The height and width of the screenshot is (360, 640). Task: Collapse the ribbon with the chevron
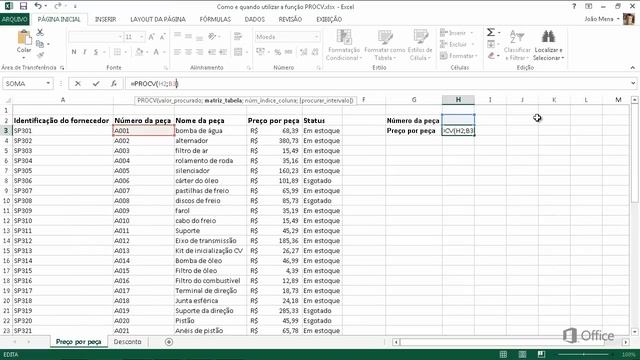633,68
